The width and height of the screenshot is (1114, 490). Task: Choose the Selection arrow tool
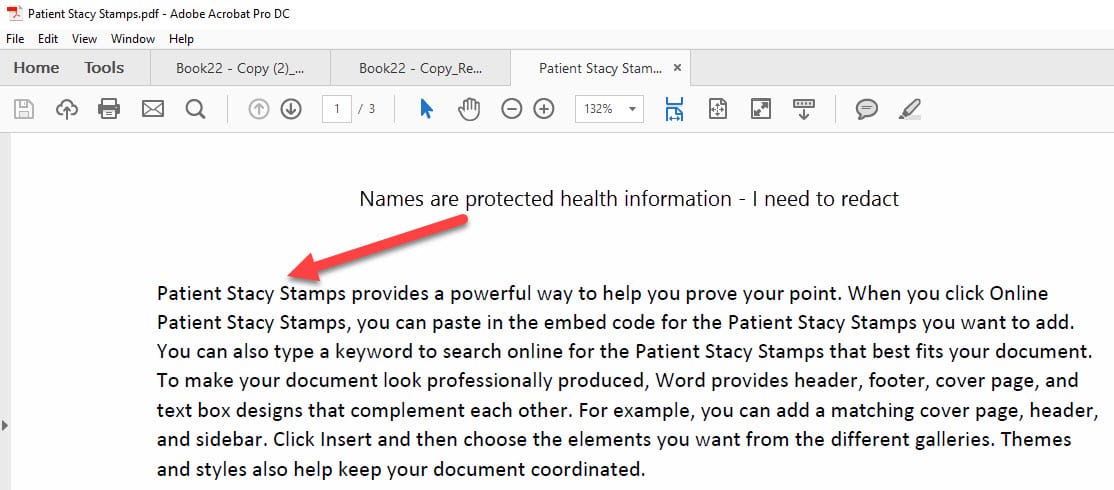coord(426,109)
